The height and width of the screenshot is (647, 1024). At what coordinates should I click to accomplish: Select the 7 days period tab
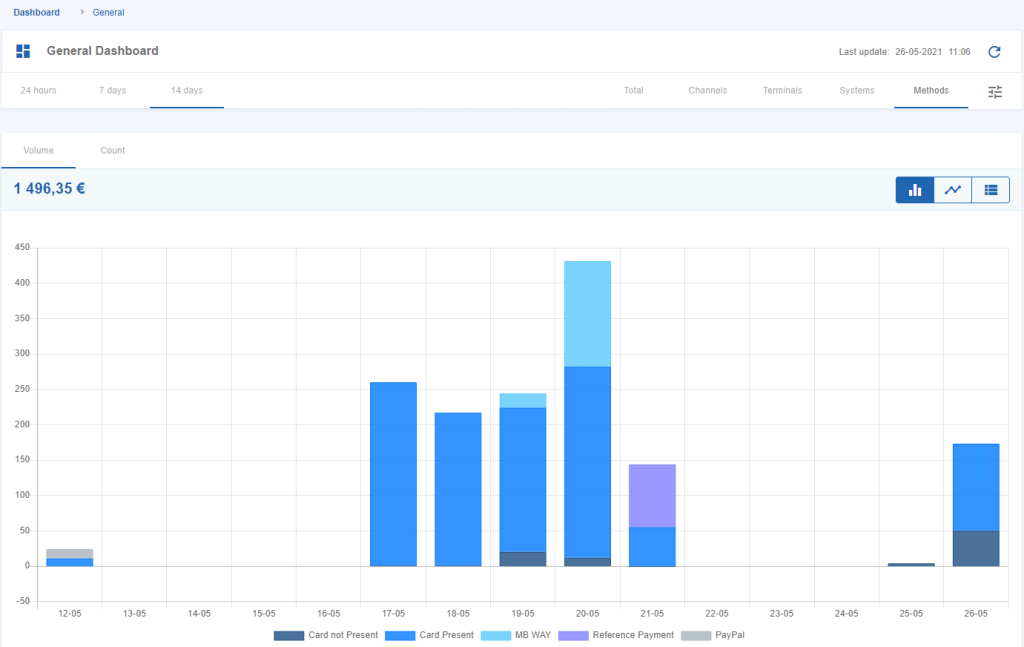[x=112, y=90]
